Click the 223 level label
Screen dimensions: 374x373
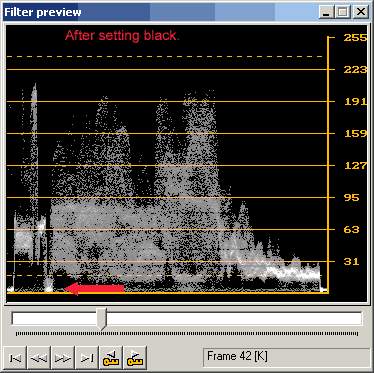click(355, 70)
